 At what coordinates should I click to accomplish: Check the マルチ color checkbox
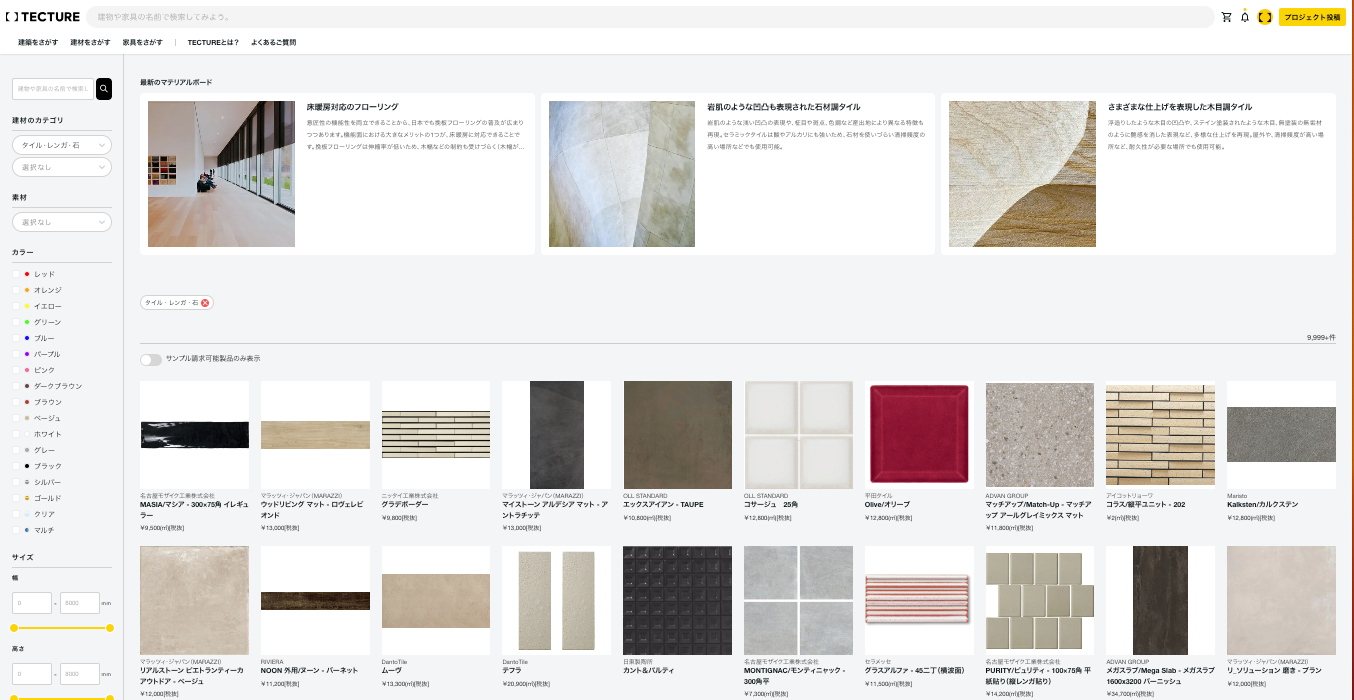click(15, 530)
